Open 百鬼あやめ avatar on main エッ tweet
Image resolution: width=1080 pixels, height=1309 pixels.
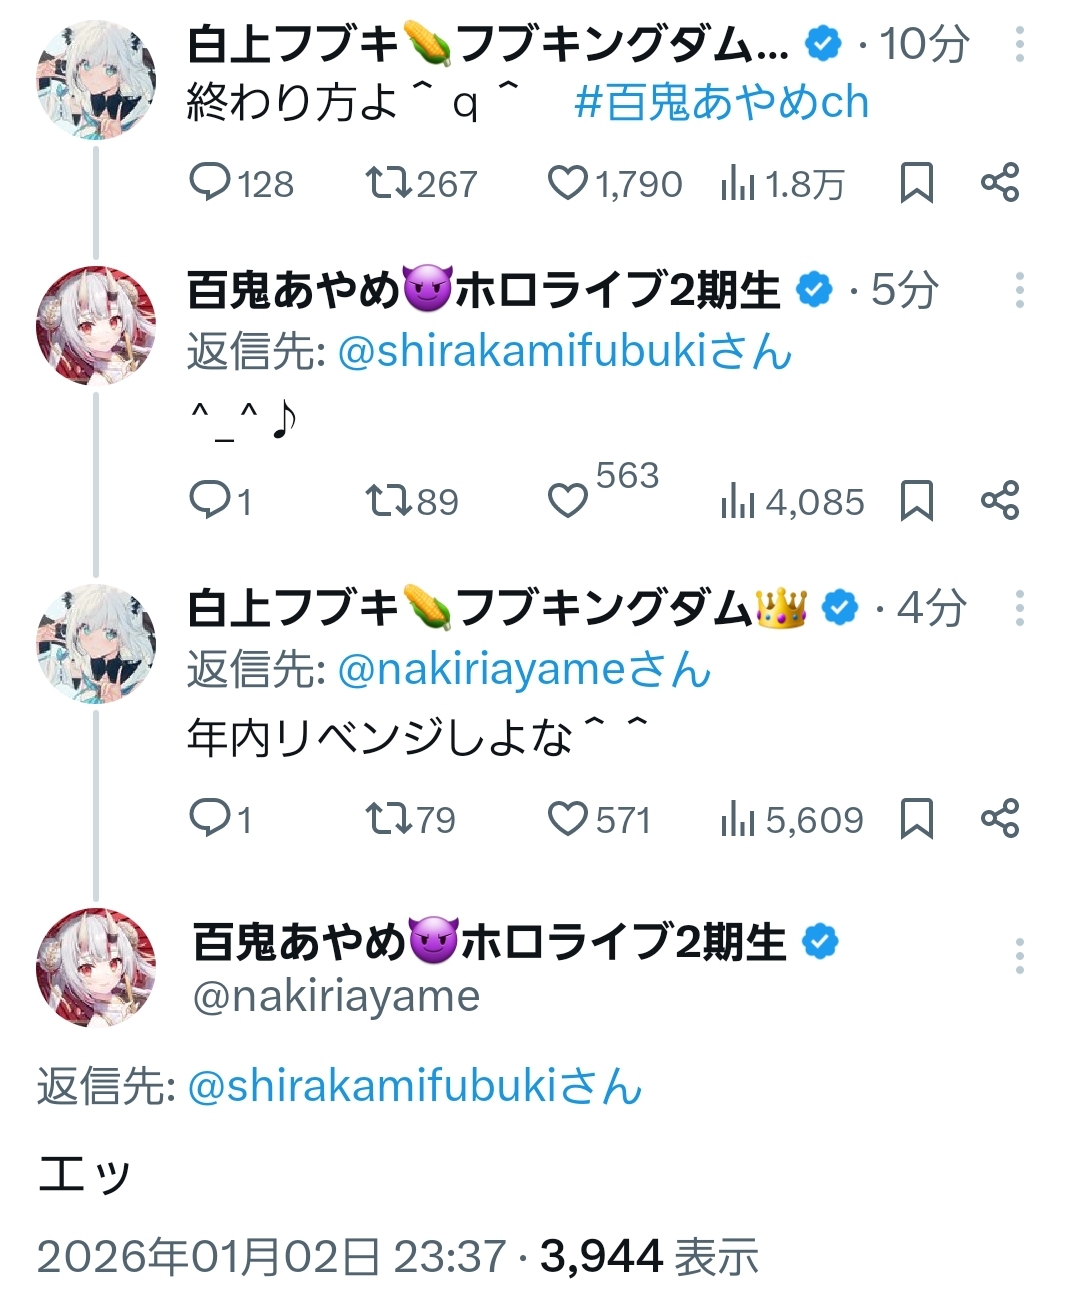96,967
